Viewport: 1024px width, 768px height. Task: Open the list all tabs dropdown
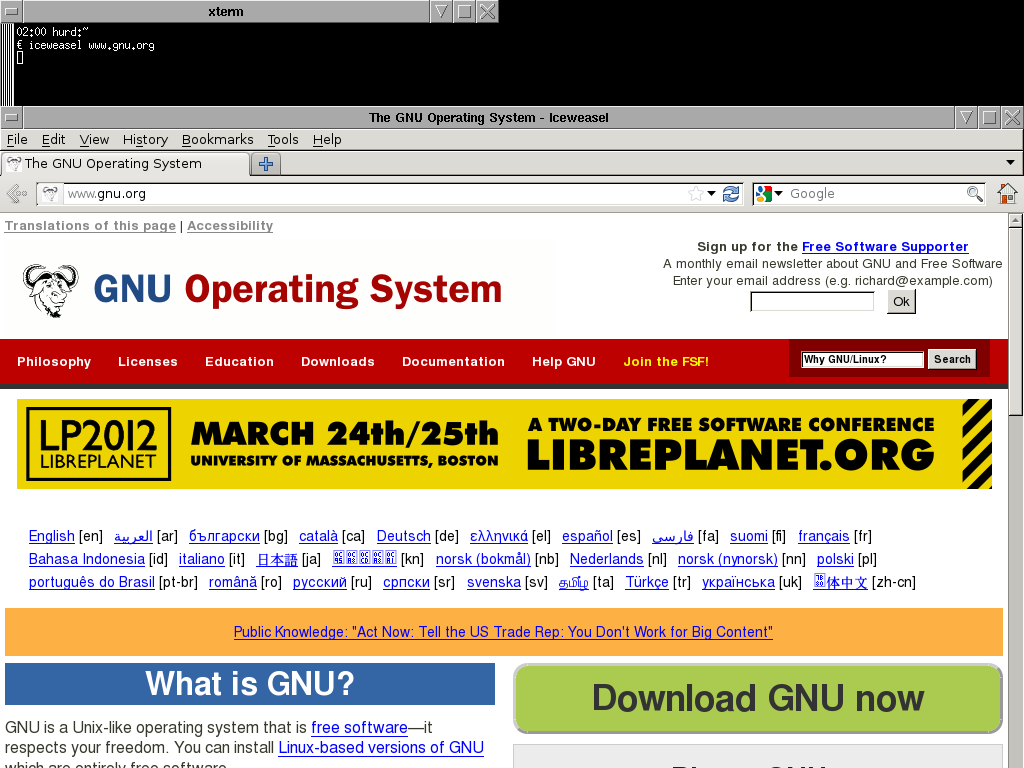click(1010, 163)
